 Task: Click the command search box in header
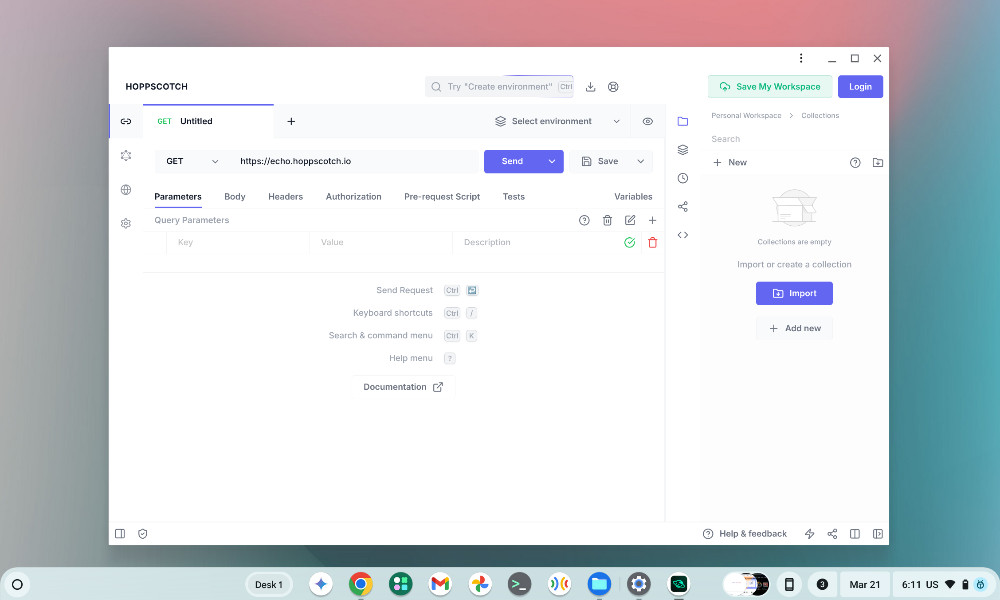click(499, 87)
